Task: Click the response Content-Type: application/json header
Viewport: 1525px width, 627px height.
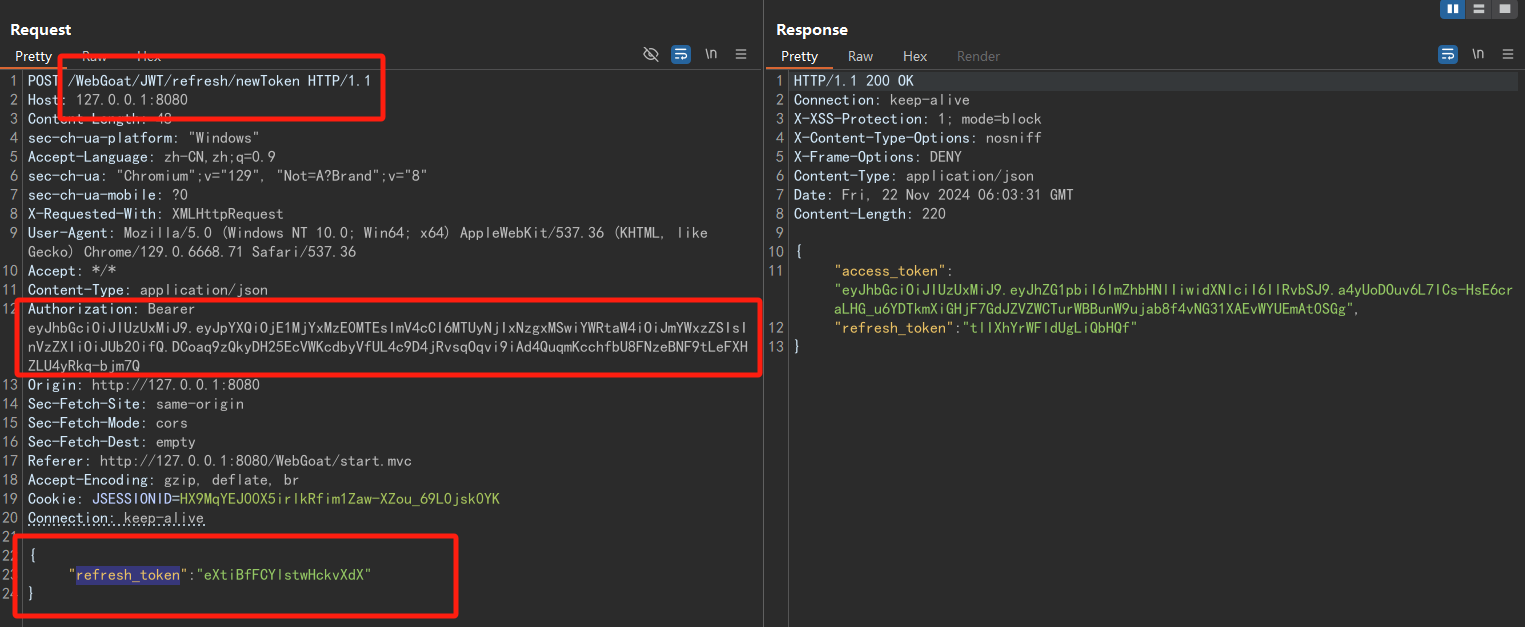Action: (913, 176)
